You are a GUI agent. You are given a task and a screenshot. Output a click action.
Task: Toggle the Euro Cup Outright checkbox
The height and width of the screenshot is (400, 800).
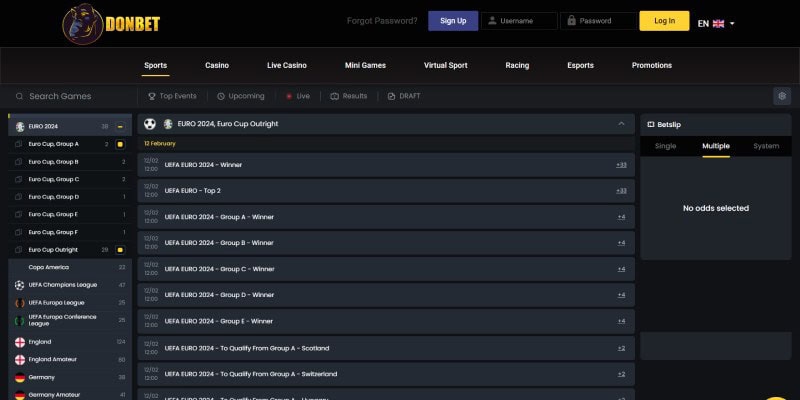[120, 249]
